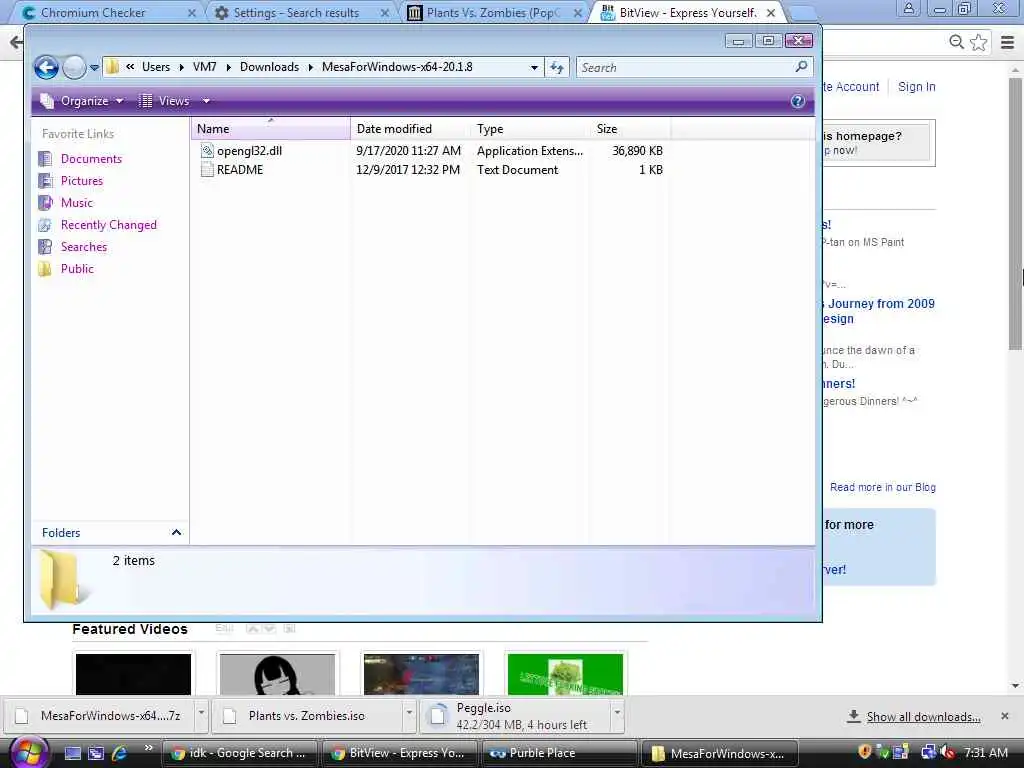The image size is (1024, 768).
Task: Sort by the Size column header
Action: [x=630, y=129]
